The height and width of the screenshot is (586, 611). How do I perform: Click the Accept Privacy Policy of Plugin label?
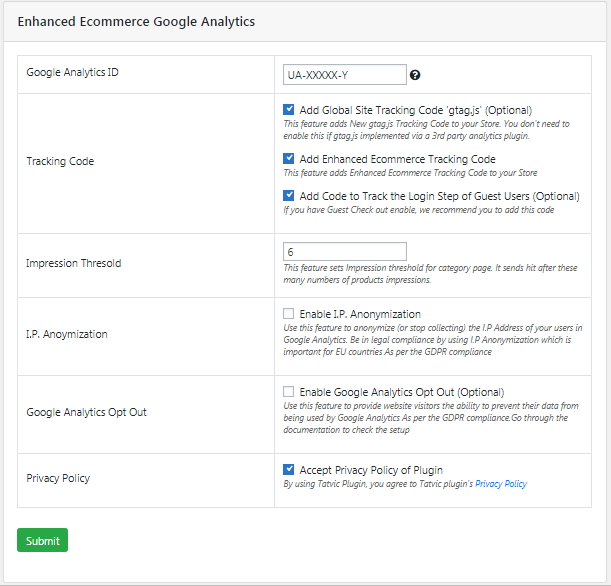(x=371, y=470)
